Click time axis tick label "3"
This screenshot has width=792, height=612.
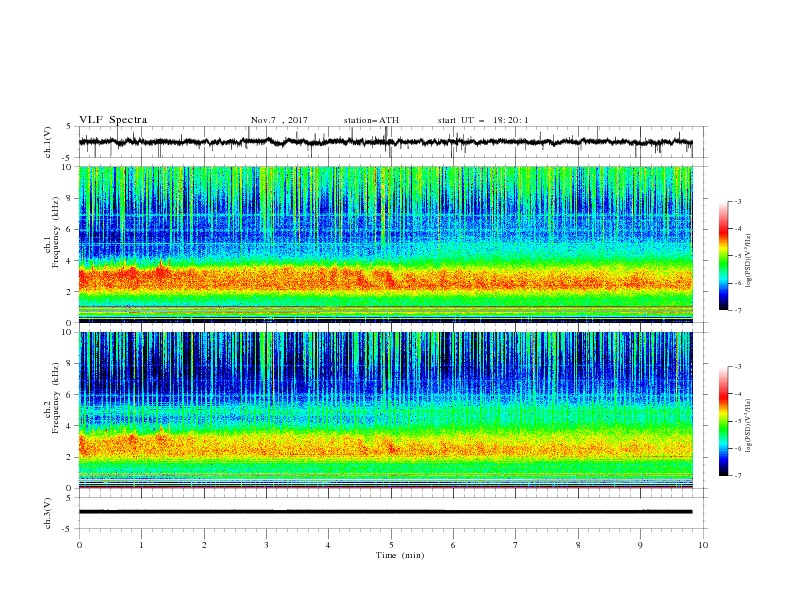click(x=266, y=545)
